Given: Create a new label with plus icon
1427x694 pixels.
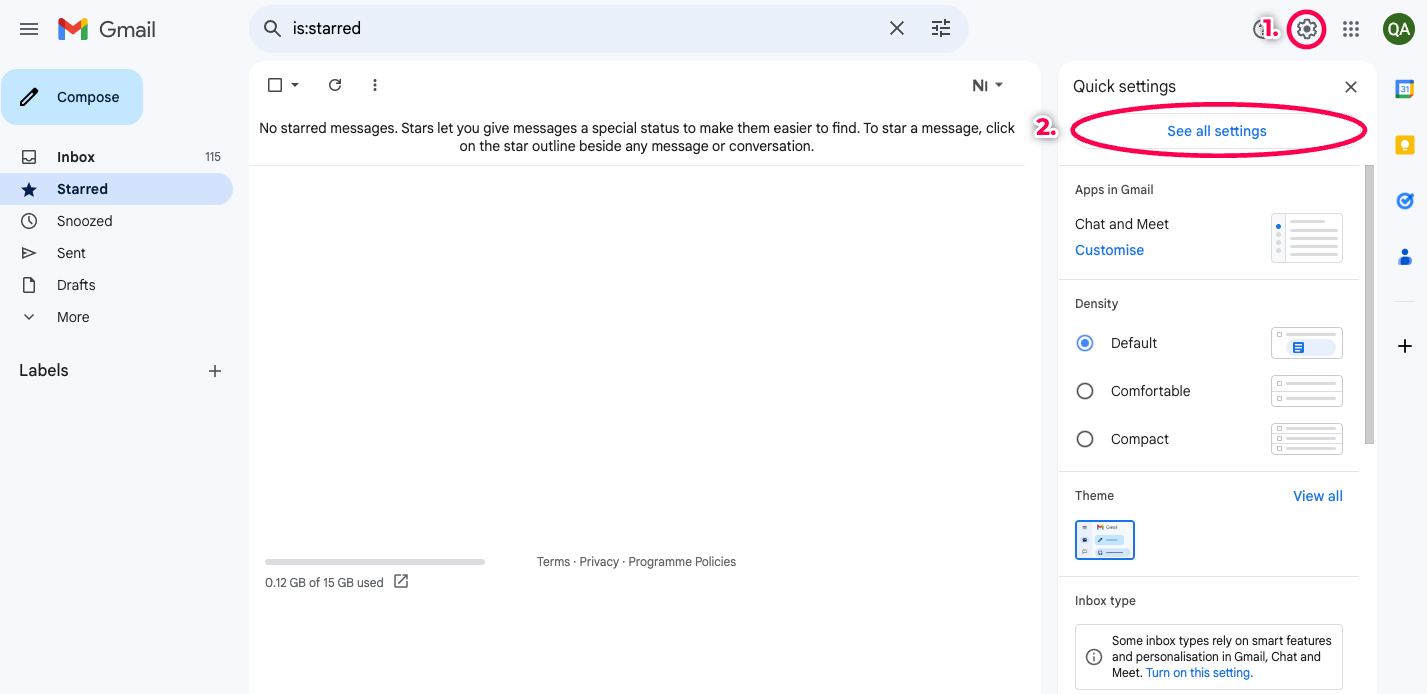Looking at the screenshot, I should [x=214, y=371].
